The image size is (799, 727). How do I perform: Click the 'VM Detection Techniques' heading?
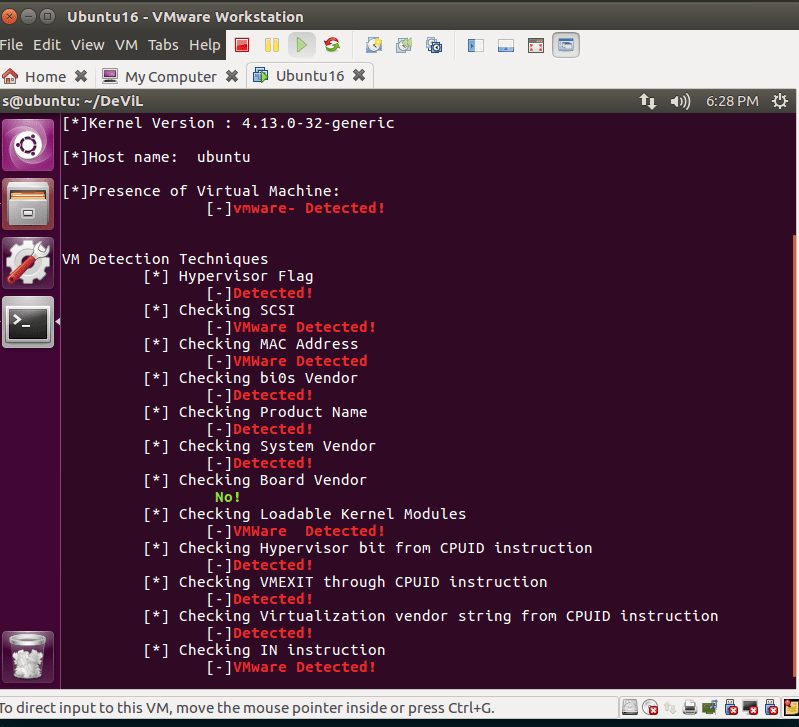click(x=165, y=259)
